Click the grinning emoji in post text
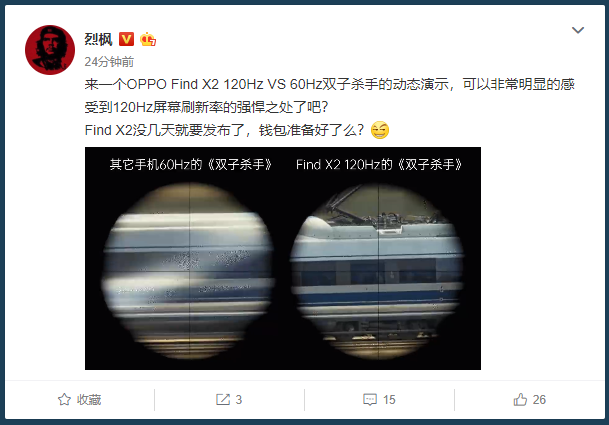 [379, 130]
